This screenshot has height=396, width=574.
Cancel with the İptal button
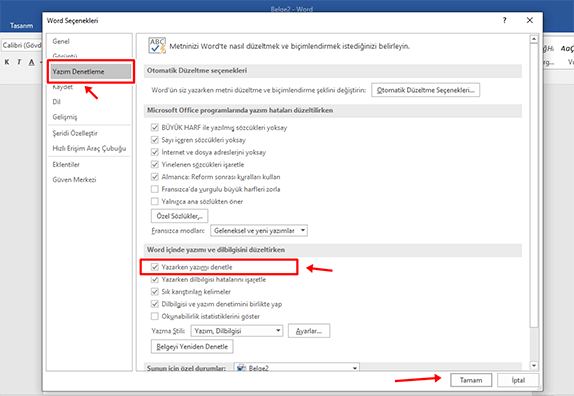click(518, 380)
